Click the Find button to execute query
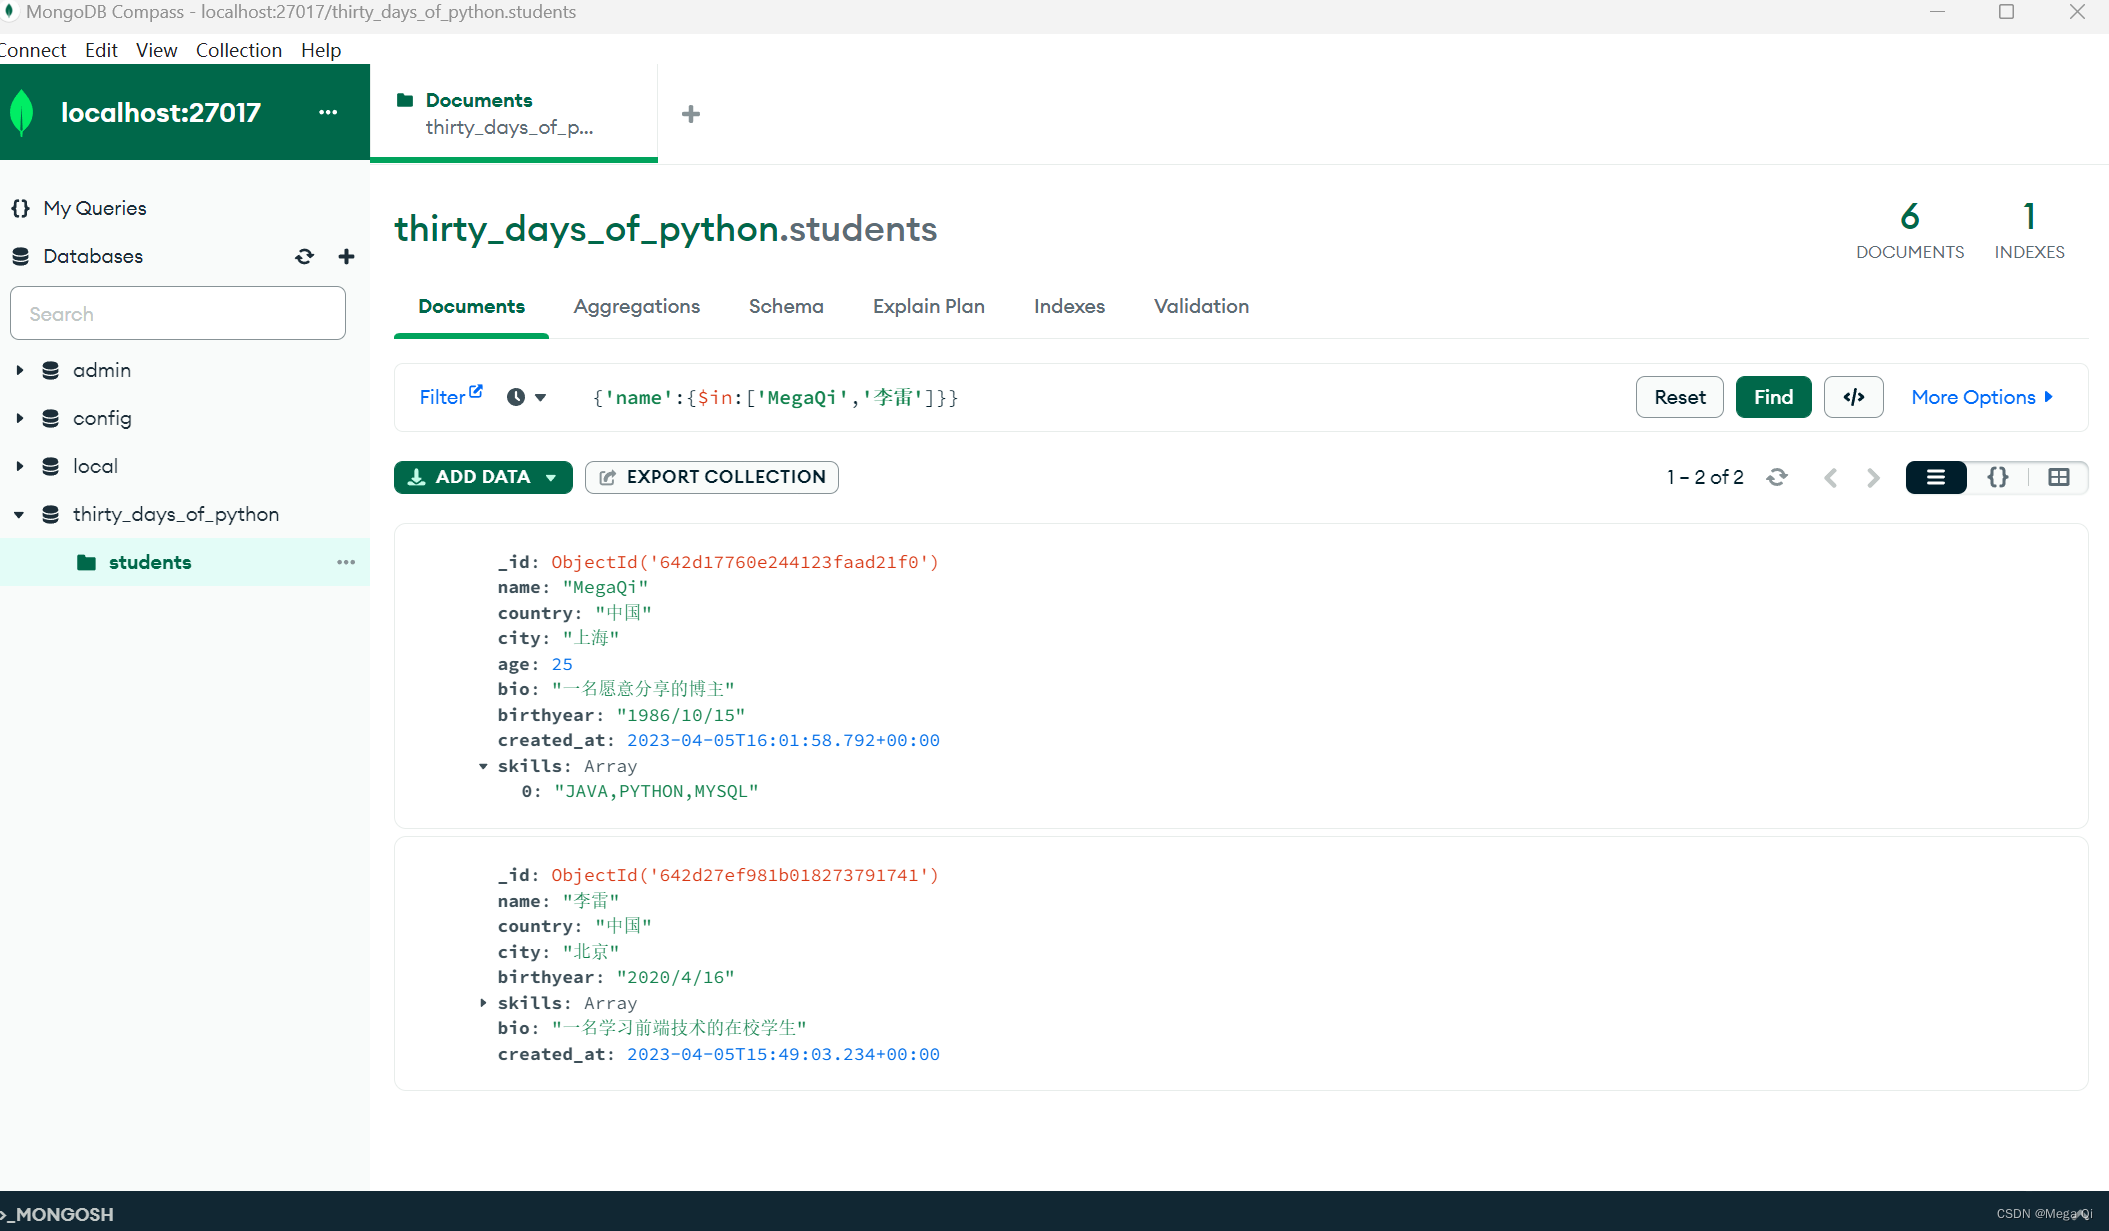Image resolution: width=2109 pixels, height=1231 pixels. pos(1773,397)
